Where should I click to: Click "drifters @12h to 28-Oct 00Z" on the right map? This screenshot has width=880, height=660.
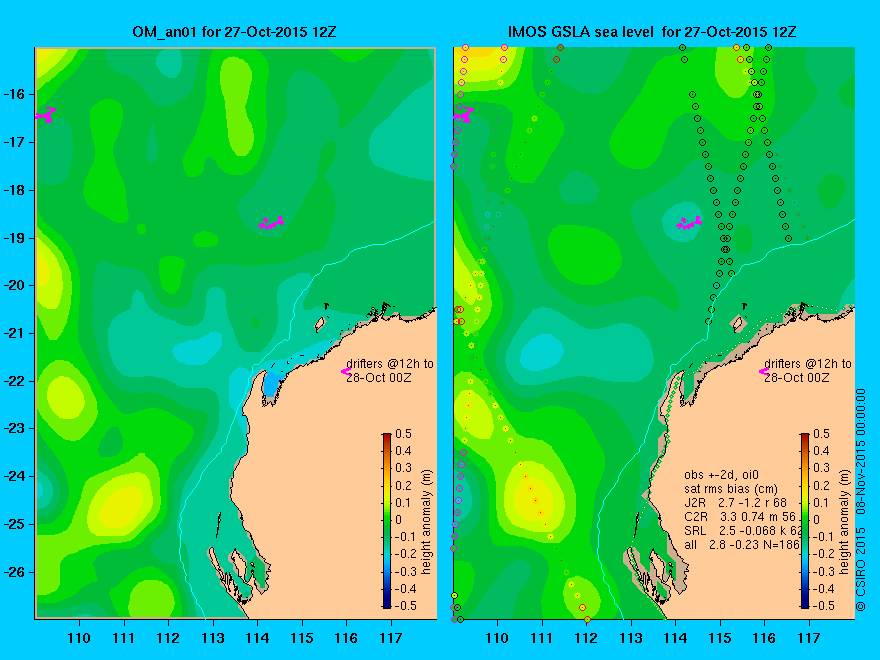pos(808,370)
